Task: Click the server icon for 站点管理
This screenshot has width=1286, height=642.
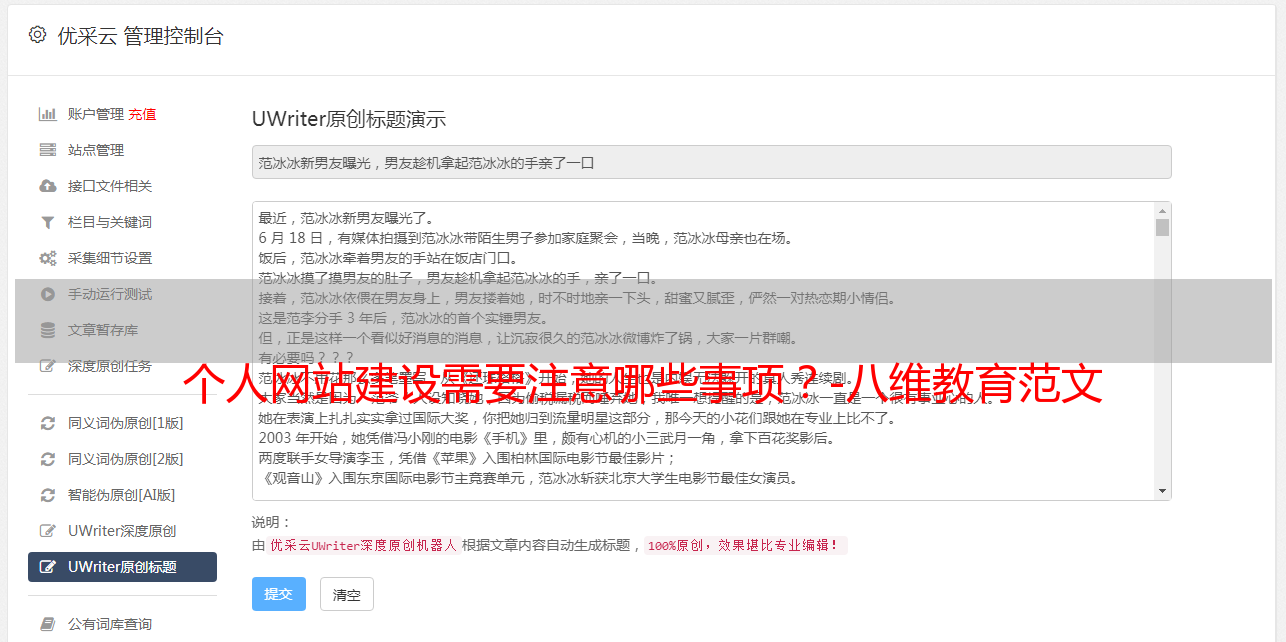Action: 47,150
